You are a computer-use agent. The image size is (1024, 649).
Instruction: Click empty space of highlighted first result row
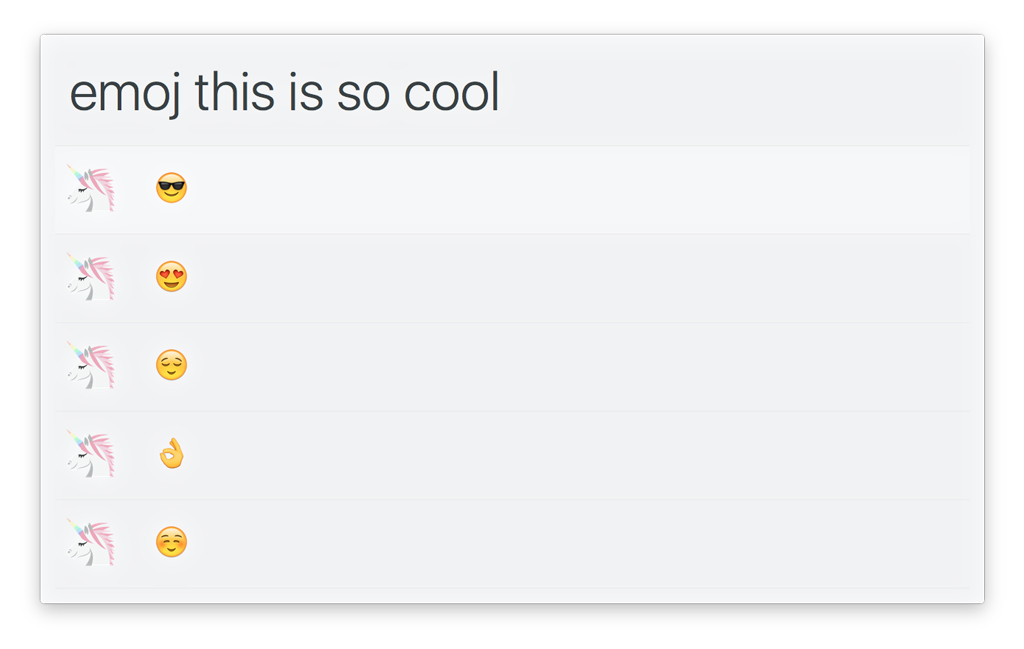tap(580, 189)
